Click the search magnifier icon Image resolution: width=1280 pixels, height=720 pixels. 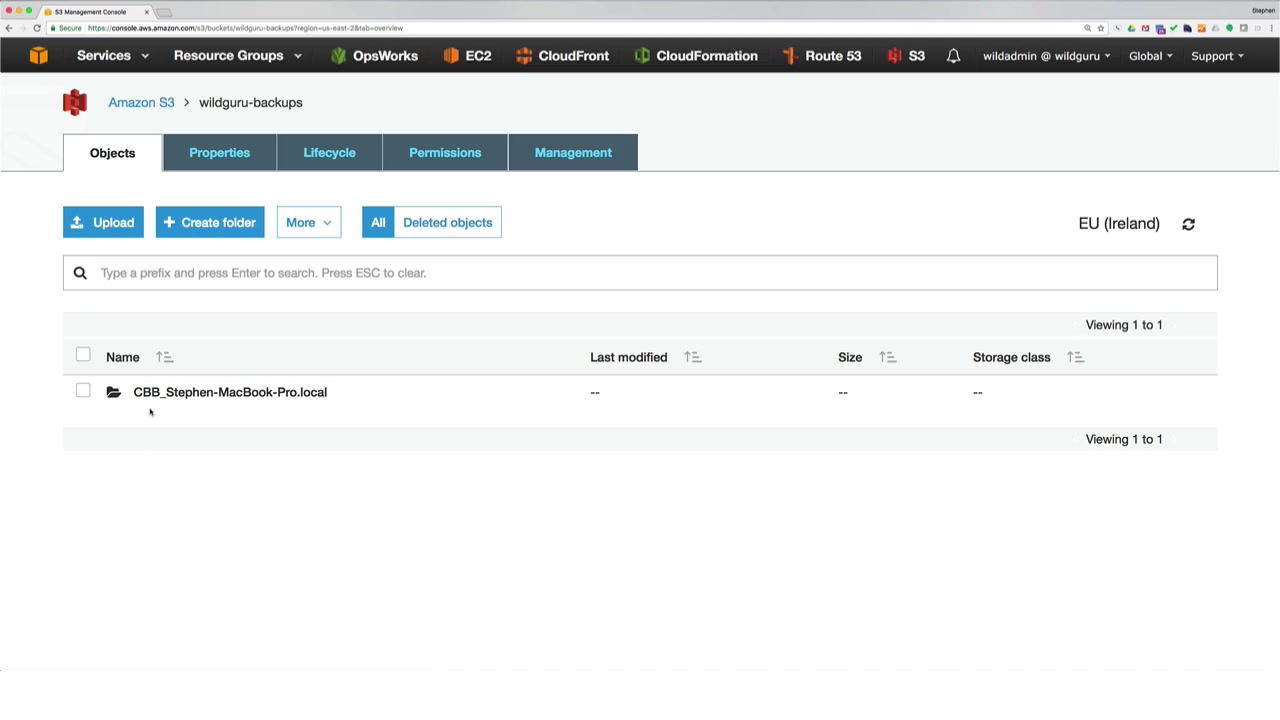click(80, 273)
